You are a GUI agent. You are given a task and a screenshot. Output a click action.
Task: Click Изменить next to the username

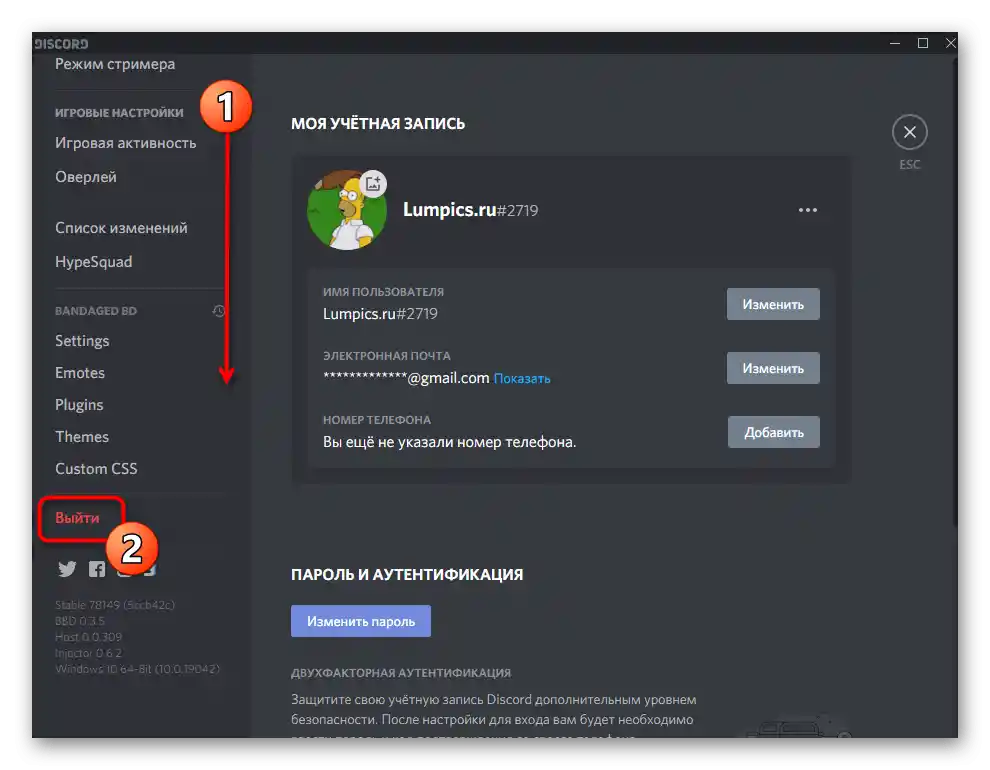(773, 304)
